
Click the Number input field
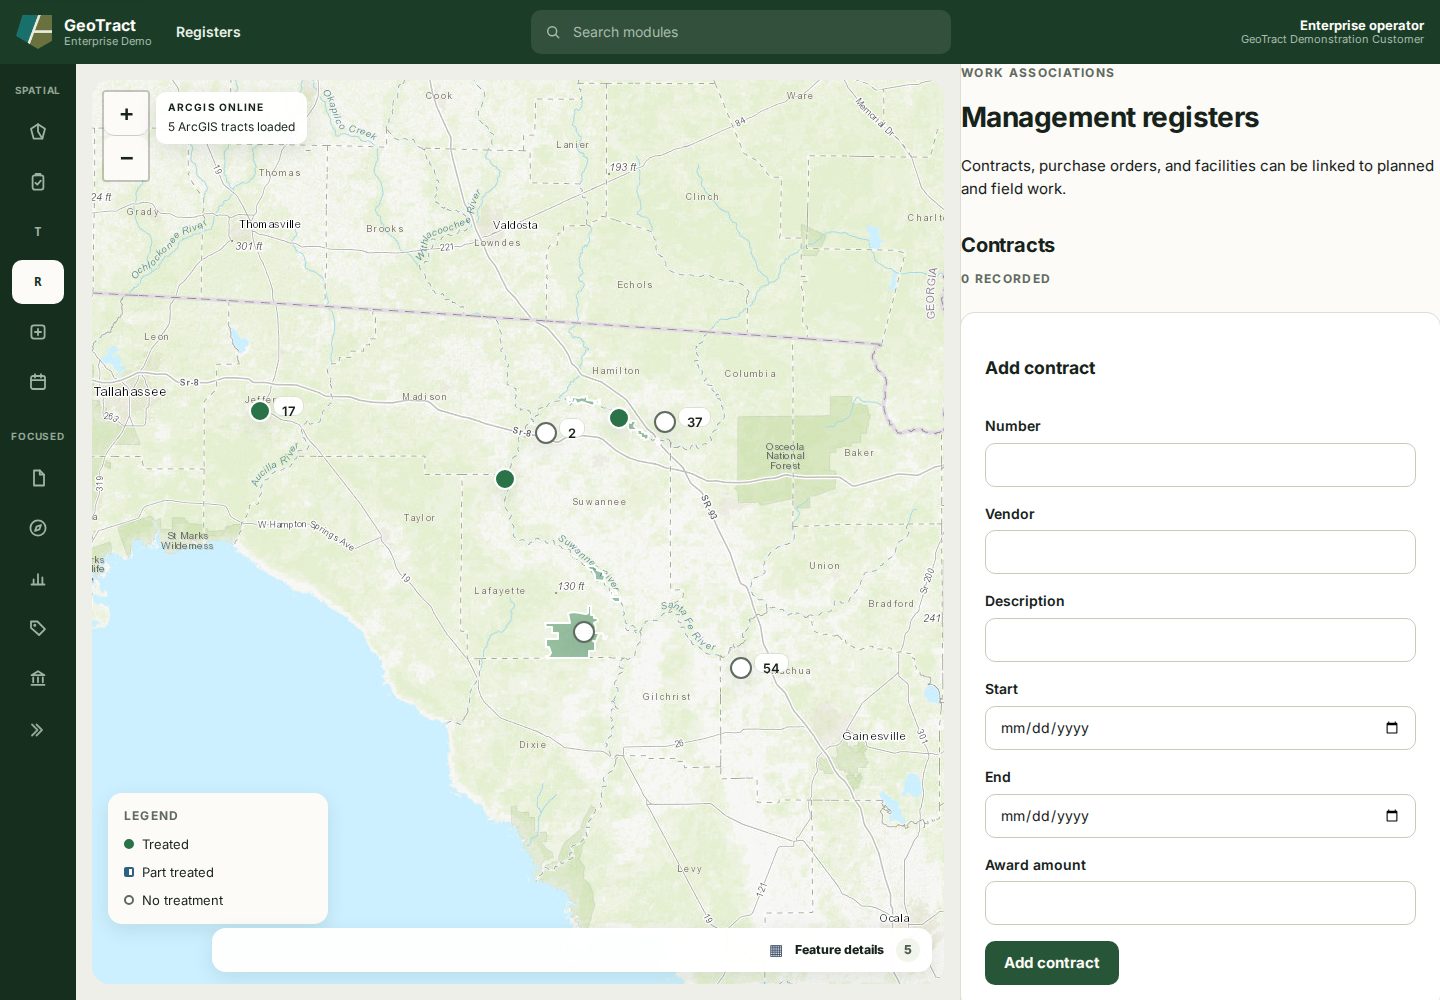pos(1200,465)
